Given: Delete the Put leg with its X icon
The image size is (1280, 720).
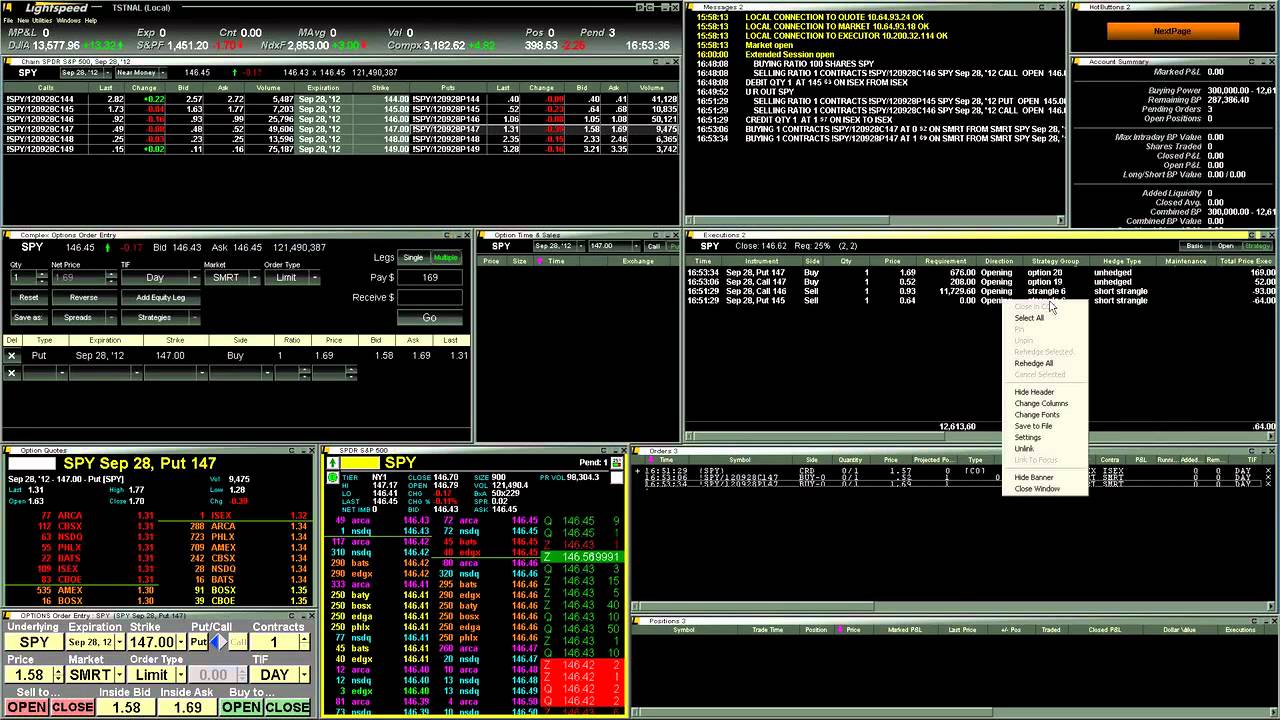Looking at the screenshot, I should point(12,355).
